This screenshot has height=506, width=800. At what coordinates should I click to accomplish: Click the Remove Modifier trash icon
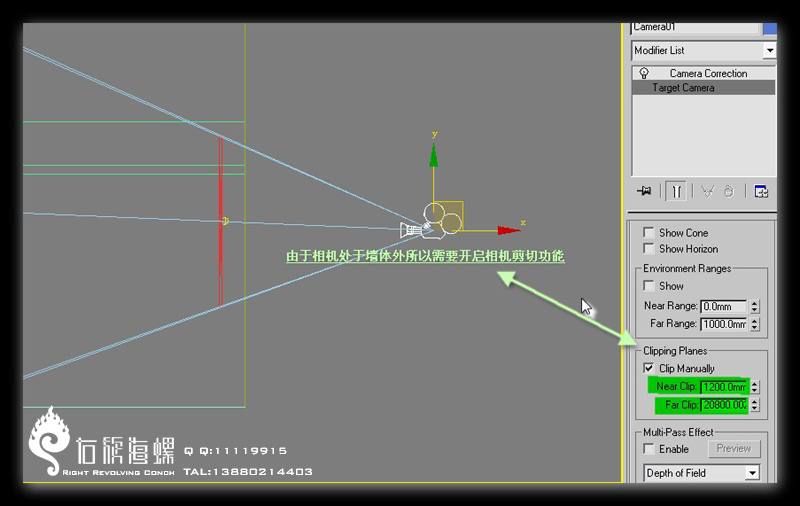tap(729, 191)
